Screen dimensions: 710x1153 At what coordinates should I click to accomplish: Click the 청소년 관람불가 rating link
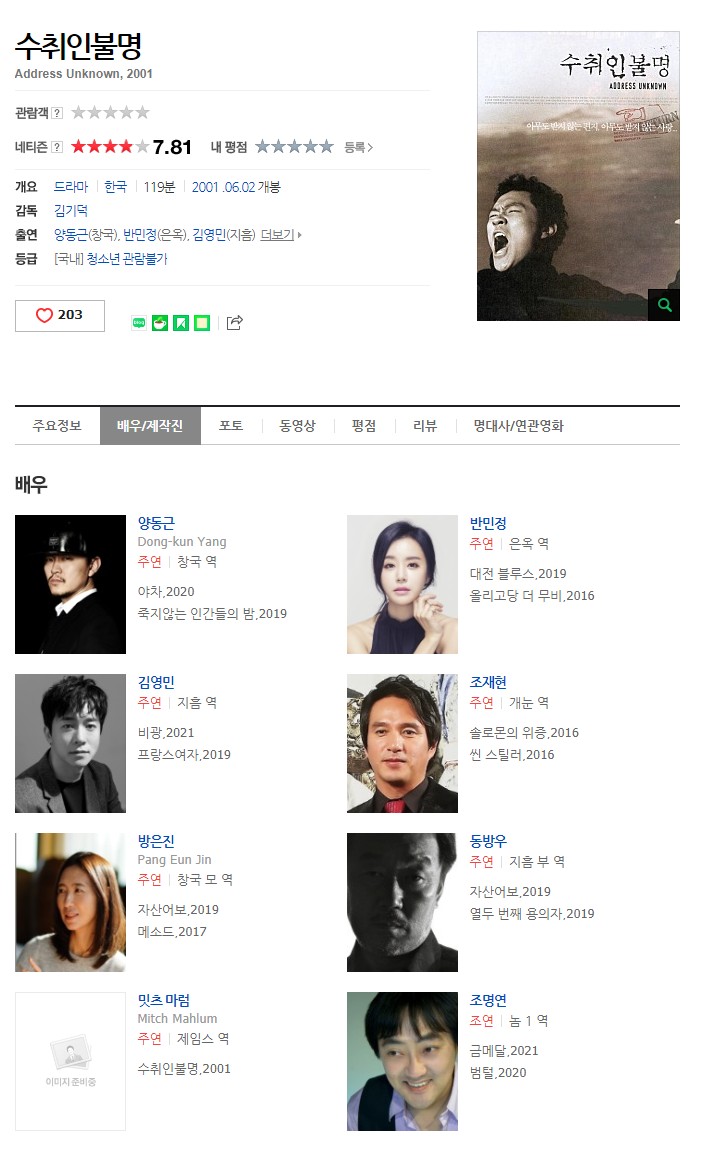coord(127,259)
